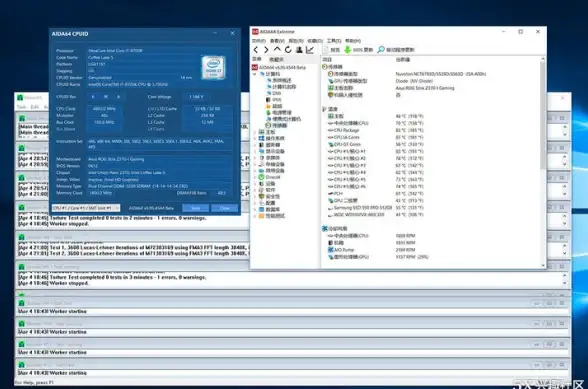Click the Prime95 green title bar icon
The height and width of the screenshot is (389, 588).
(20, 98)
